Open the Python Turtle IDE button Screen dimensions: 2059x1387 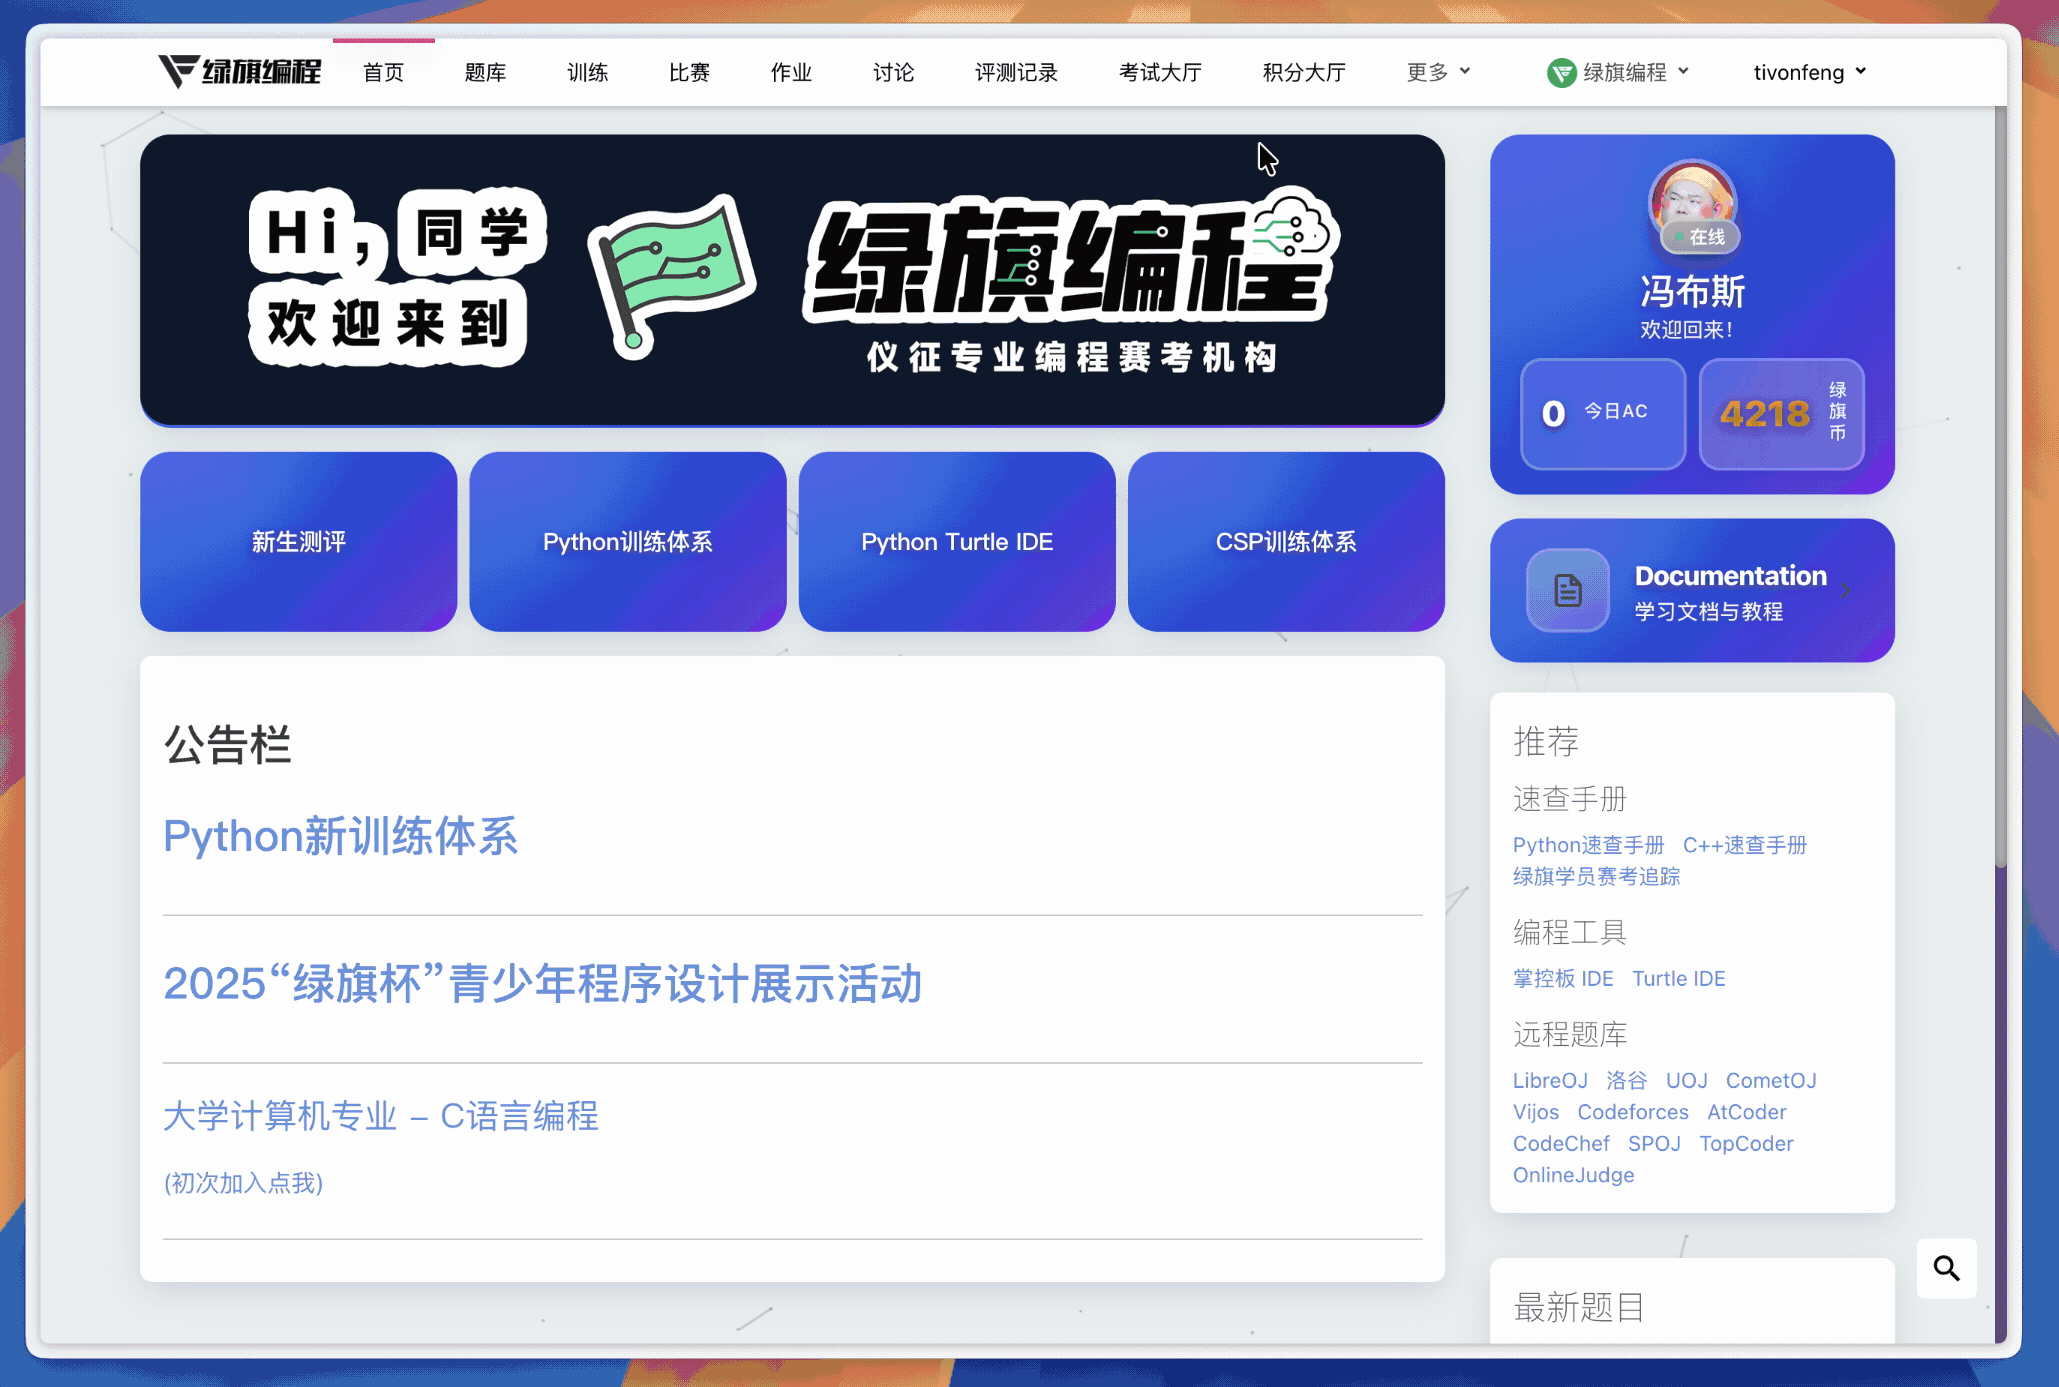957,541
